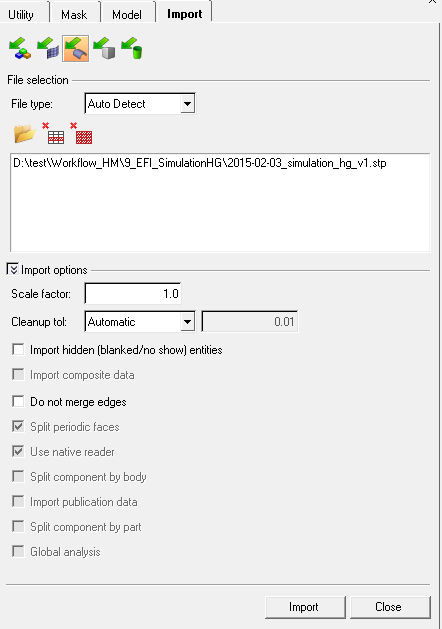Screen dimensions: 442x629
Task: Clear all files from list icon
Action: [81, 134]
